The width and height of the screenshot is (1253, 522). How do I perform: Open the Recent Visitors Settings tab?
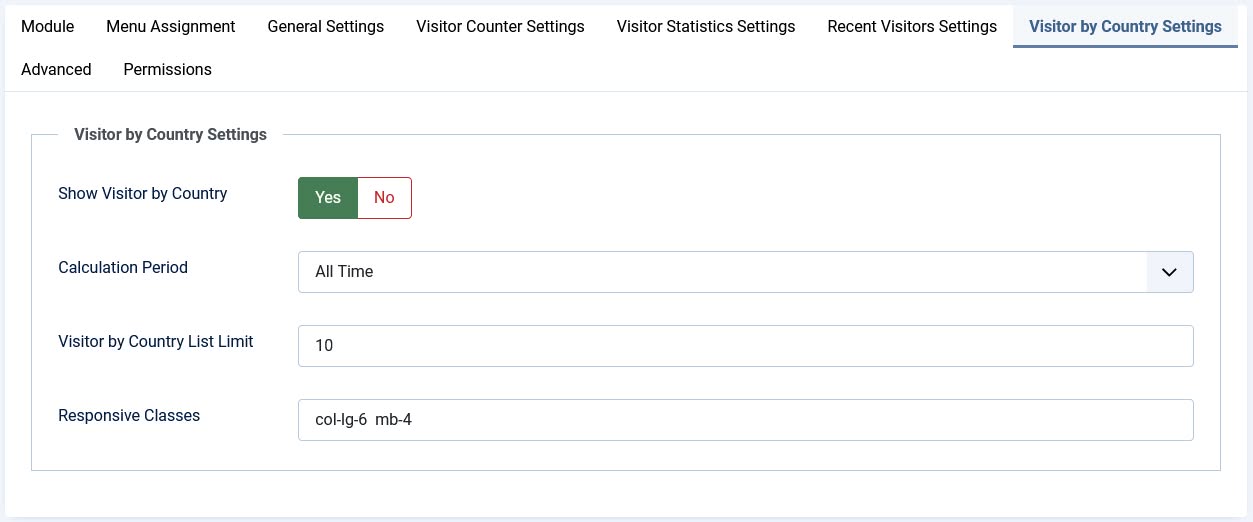point(912,26)
